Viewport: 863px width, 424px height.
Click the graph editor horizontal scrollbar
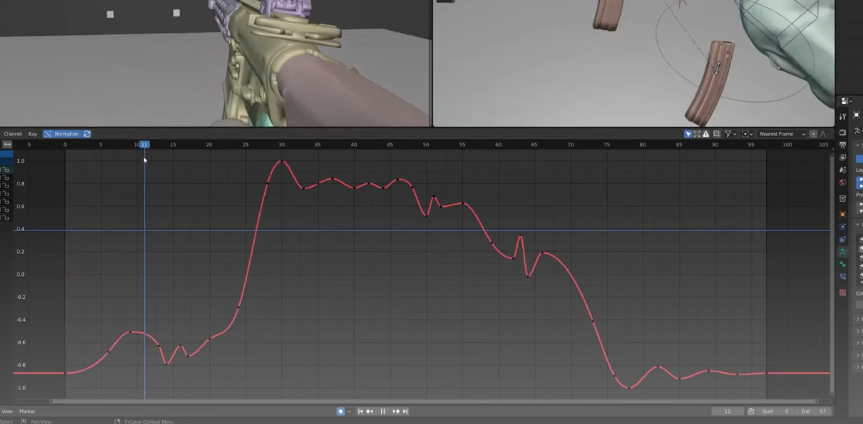[x=435, y=401]
